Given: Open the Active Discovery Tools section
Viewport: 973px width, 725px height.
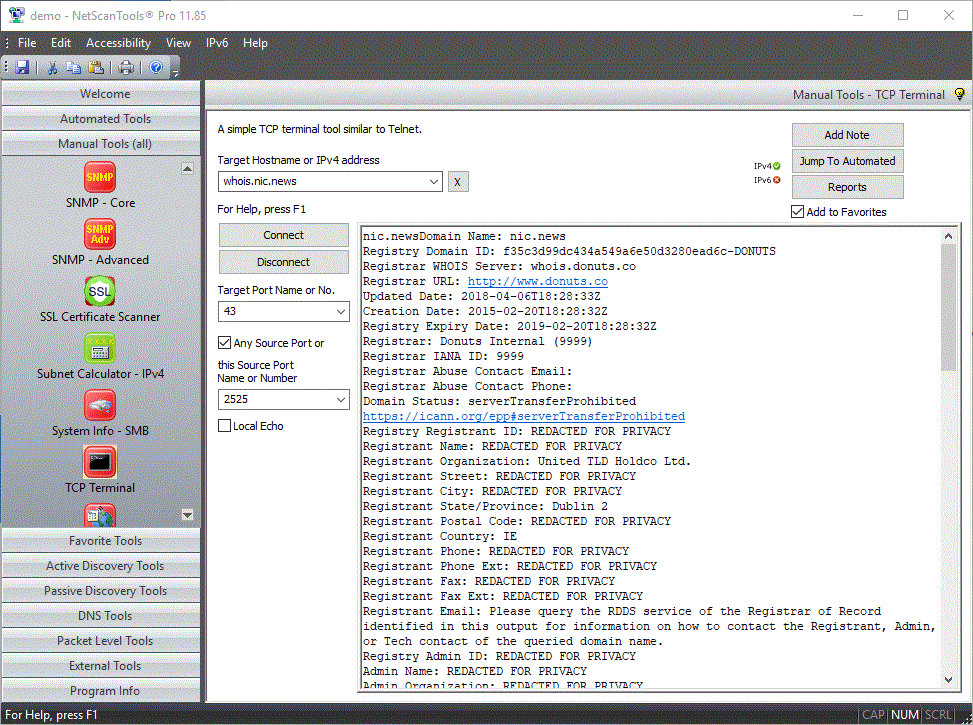Looking at the screenshot, I should (x=101, y=565).
